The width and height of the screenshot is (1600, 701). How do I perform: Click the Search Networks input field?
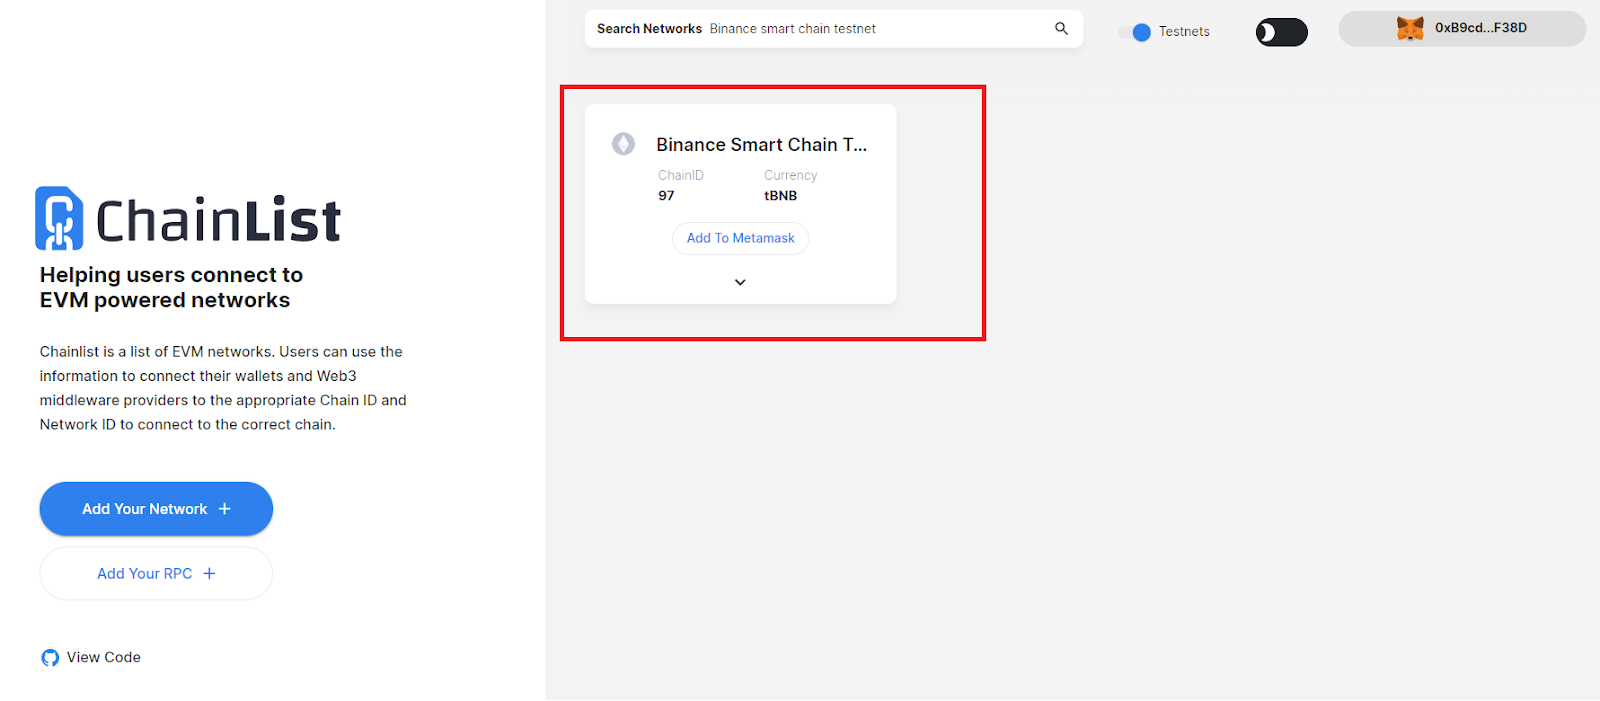click(834, 29)
